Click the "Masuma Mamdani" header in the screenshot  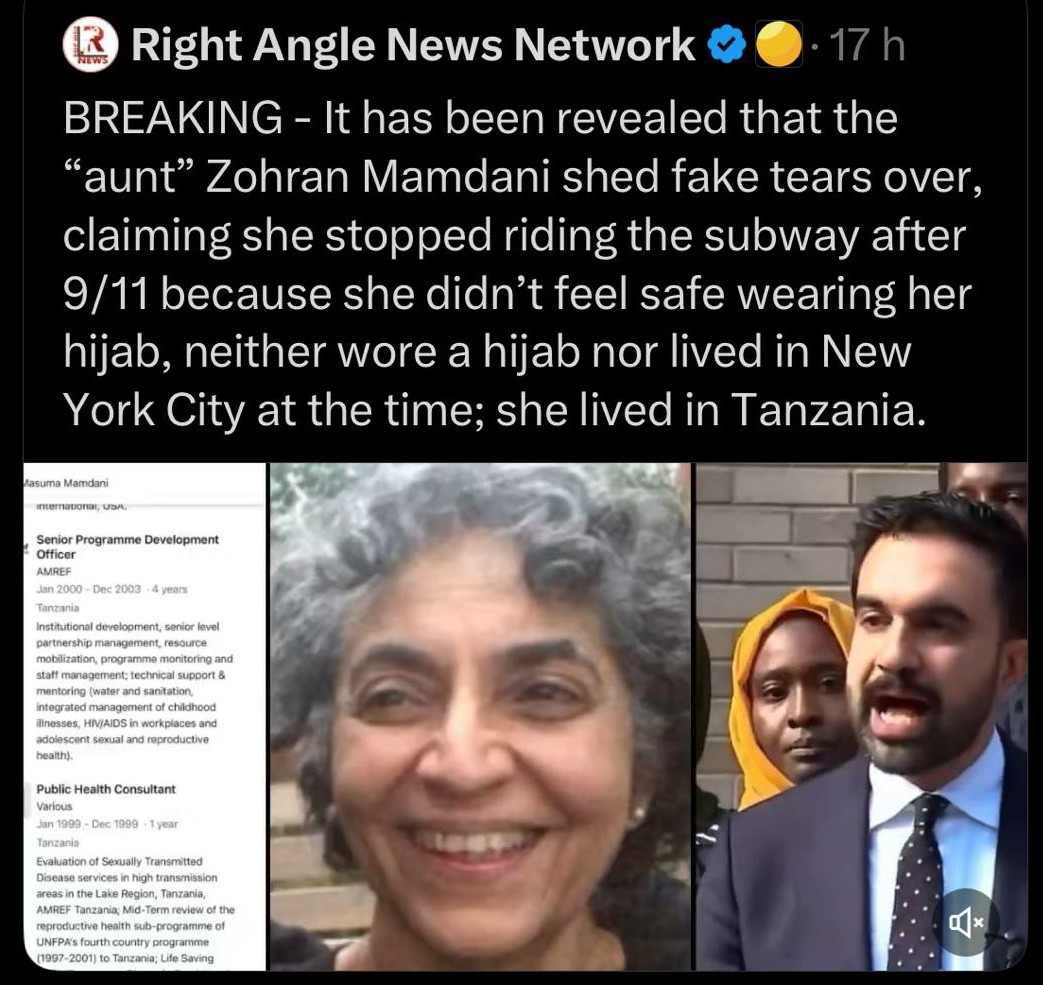tap(66, 483)
